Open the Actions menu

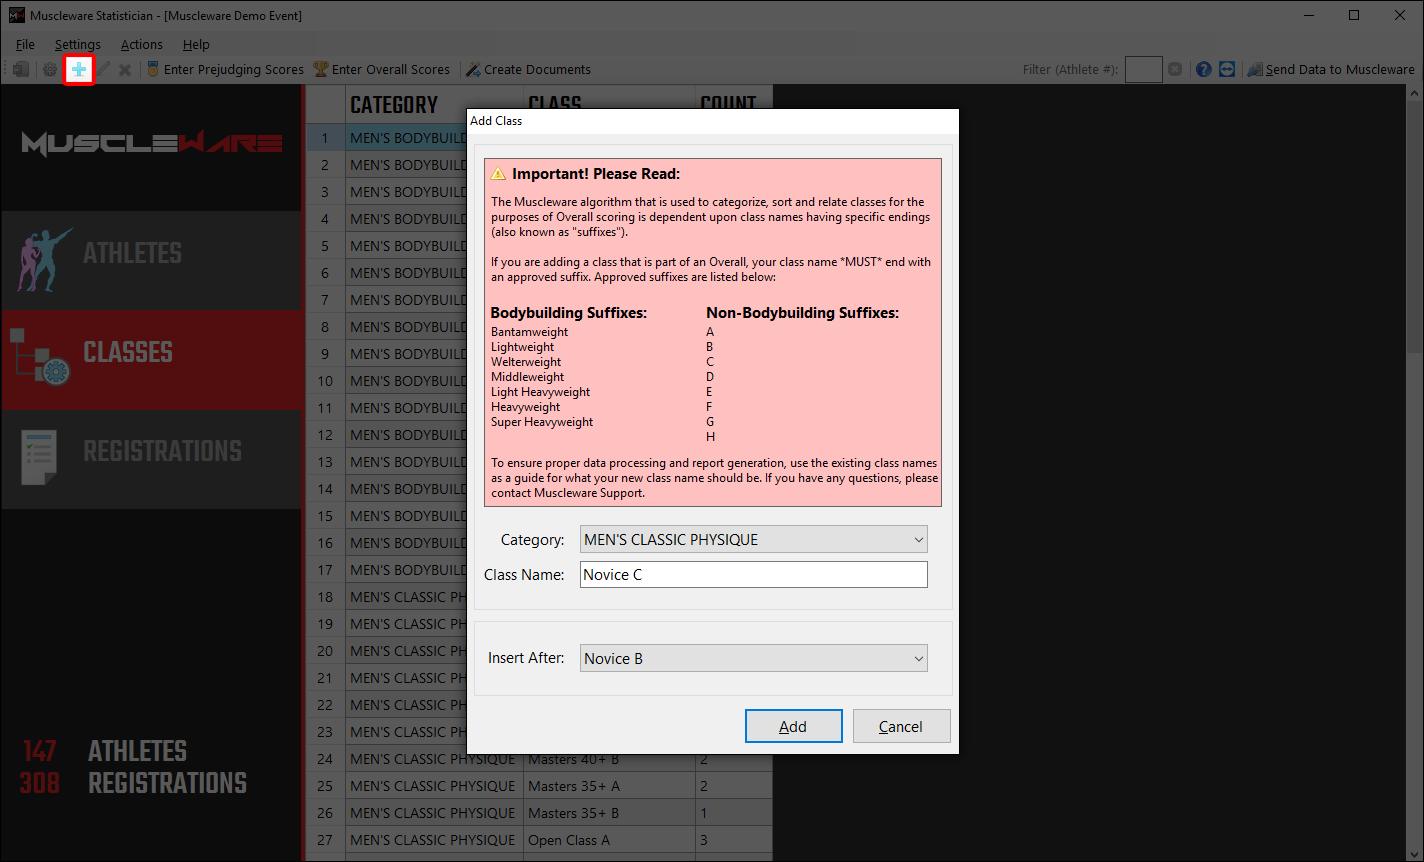[141, 44]
